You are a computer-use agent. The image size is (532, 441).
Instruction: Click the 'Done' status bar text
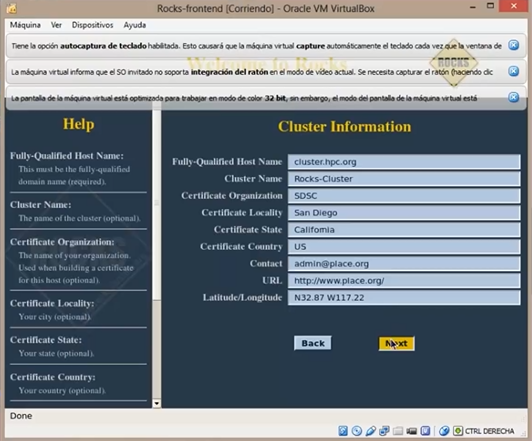21,416
